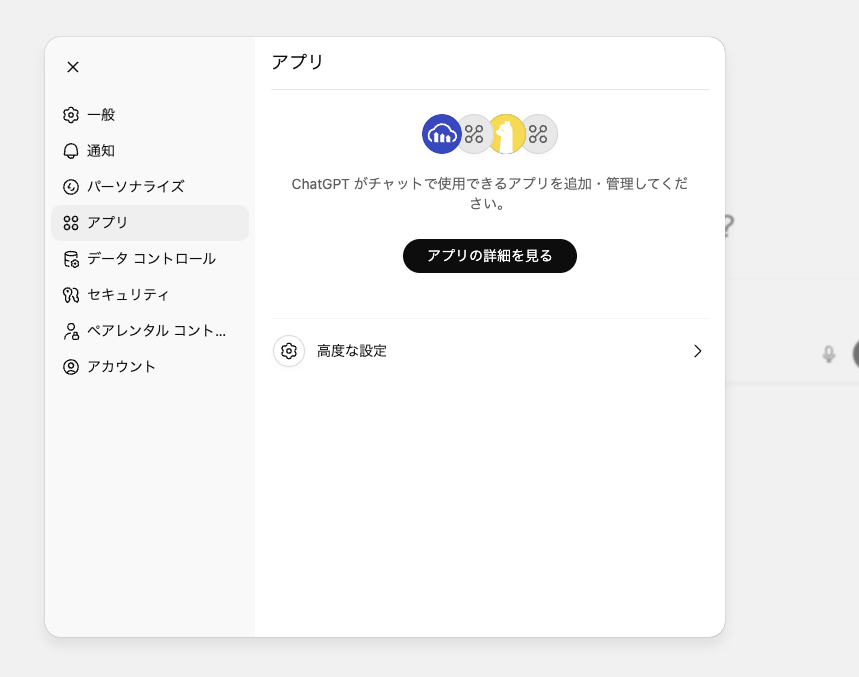Open the セキュリティ settings
Viewport: 859px width, 677px height.
pos(150,295)
